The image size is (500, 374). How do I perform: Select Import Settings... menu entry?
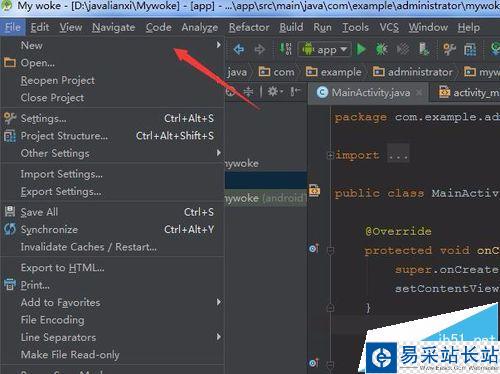click(112, 174)
